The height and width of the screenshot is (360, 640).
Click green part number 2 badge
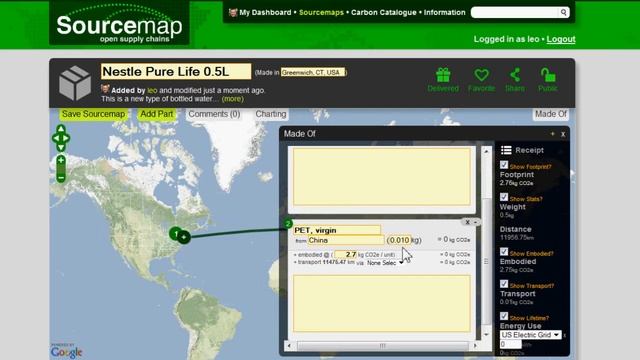(288, 224)
